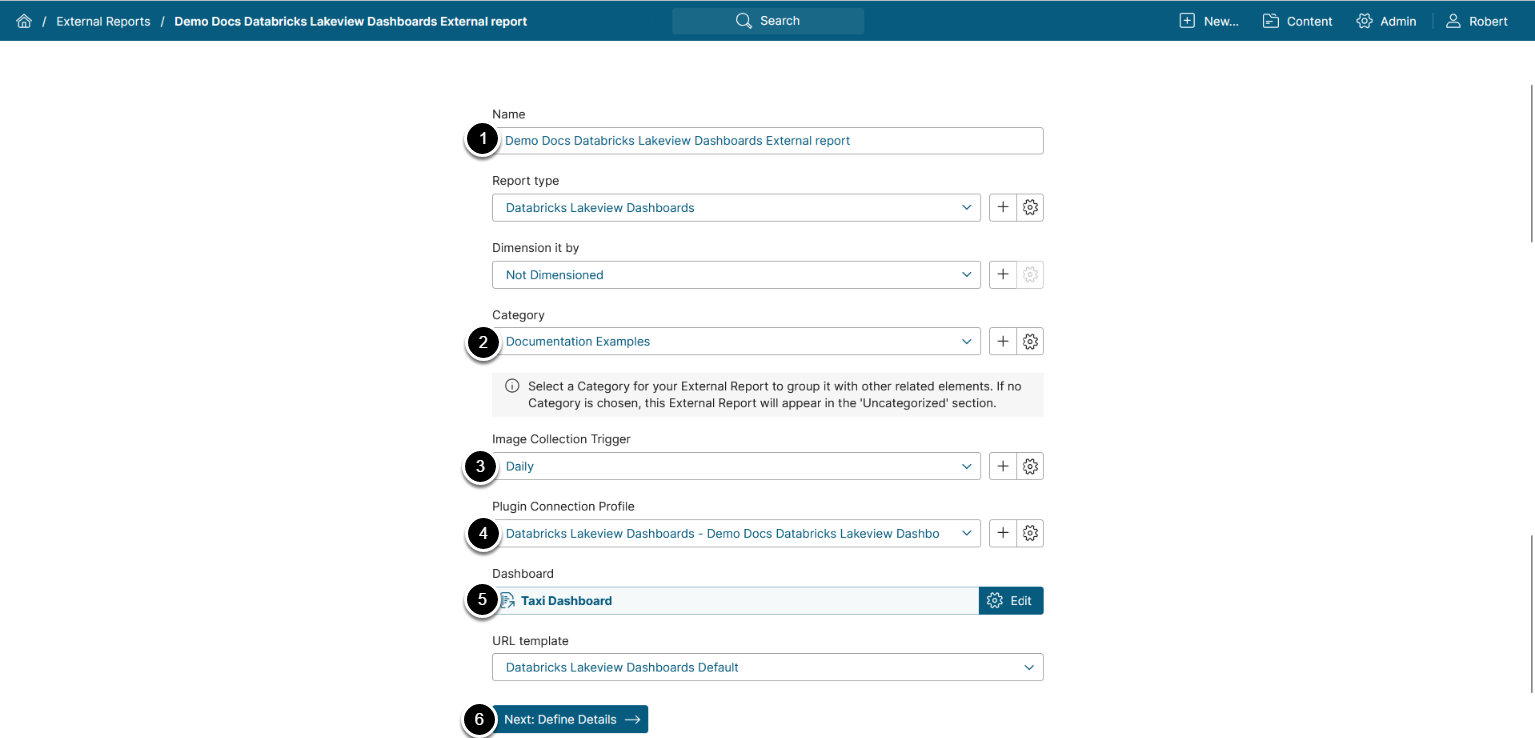
Task: Open the Content menu
Action: pyautogui.click(x=1297, y=21)
